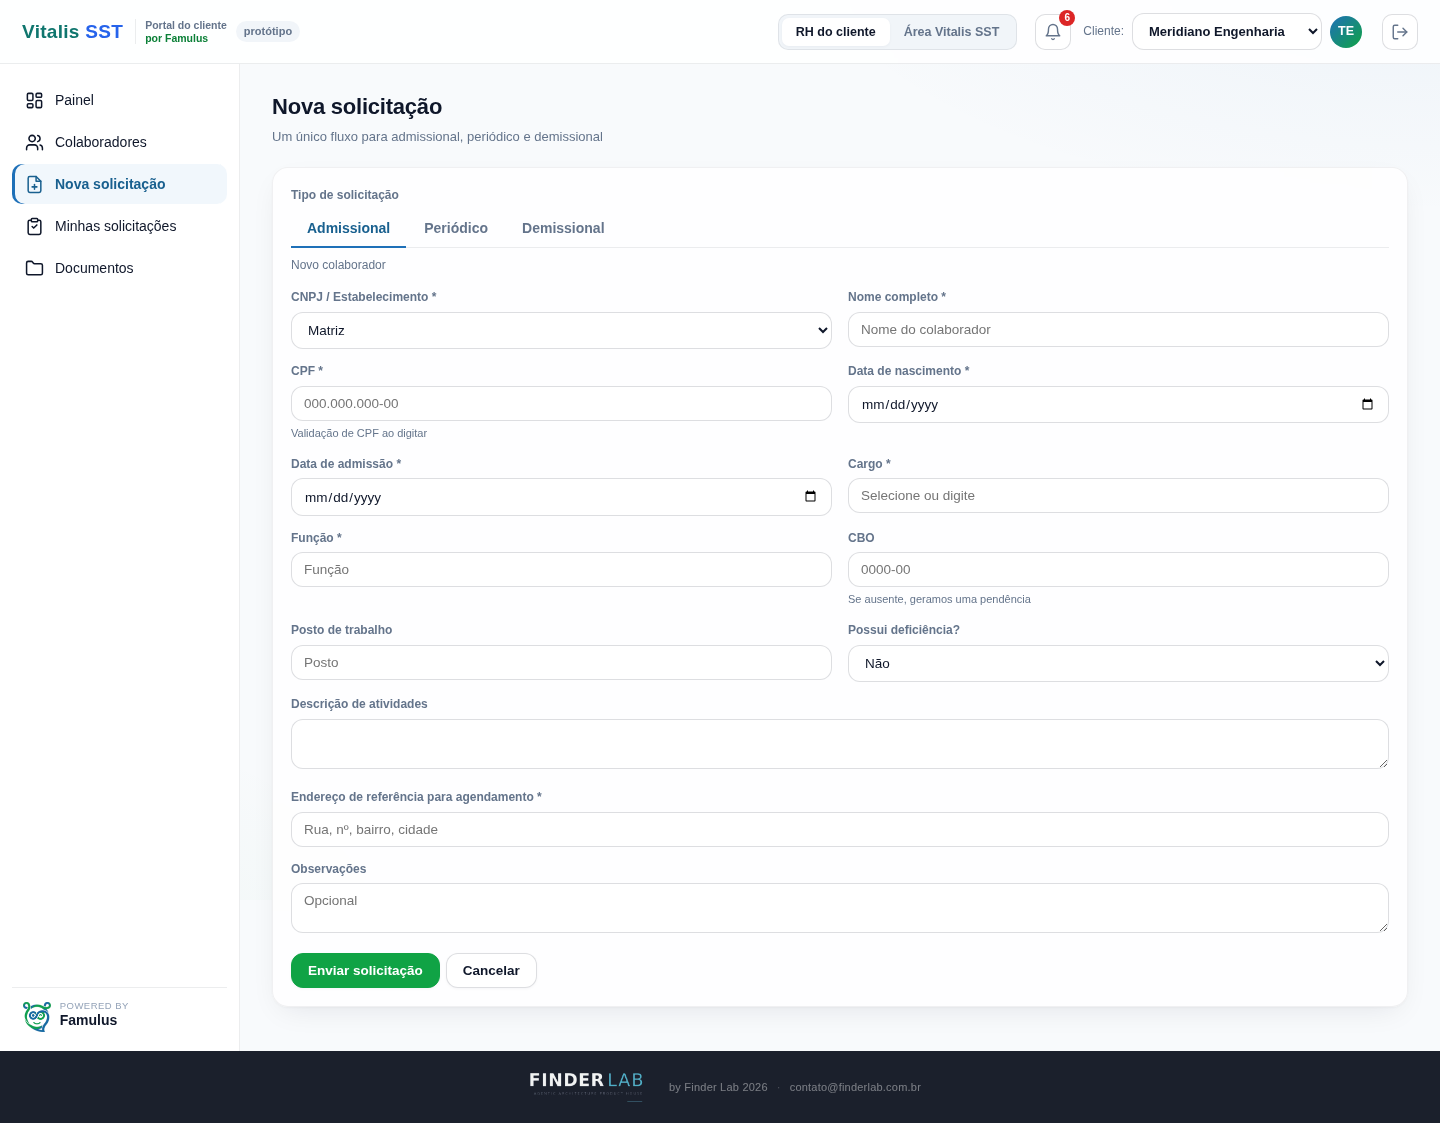Click 'Validação de CPF ao digitar' hint
The height and width of the screenshot is (1123, 1440).
coord(359,433)
